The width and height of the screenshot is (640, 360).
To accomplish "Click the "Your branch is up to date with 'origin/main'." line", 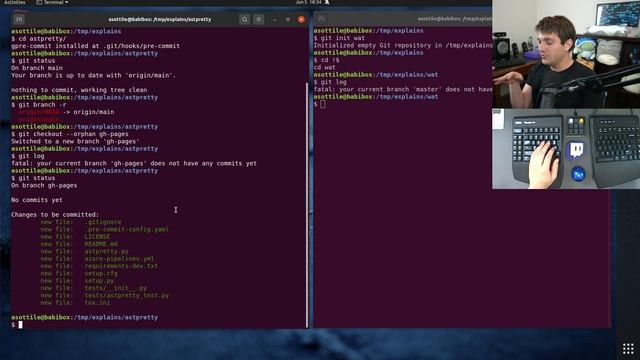I will coord(93,76).
